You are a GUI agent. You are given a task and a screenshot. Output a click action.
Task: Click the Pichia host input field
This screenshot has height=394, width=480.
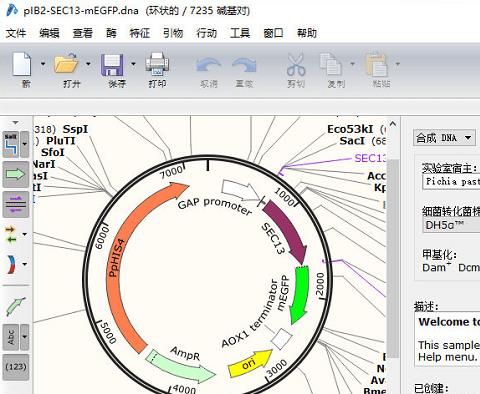[x=451, y=182]
